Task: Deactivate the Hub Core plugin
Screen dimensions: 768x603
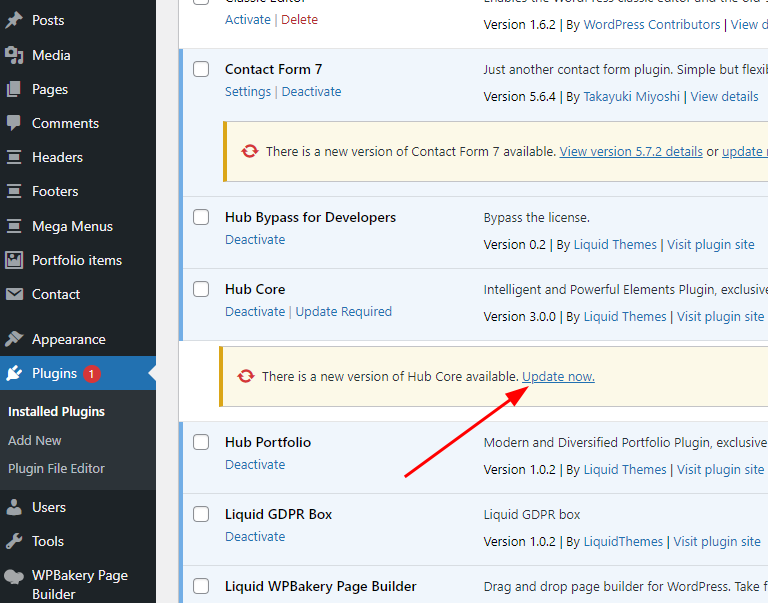Action: [255, 312]
